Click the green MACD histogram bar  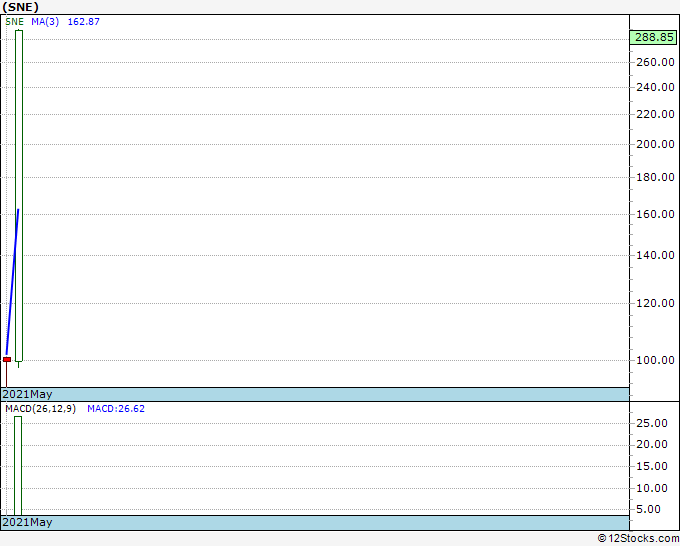tap(18, 466)
